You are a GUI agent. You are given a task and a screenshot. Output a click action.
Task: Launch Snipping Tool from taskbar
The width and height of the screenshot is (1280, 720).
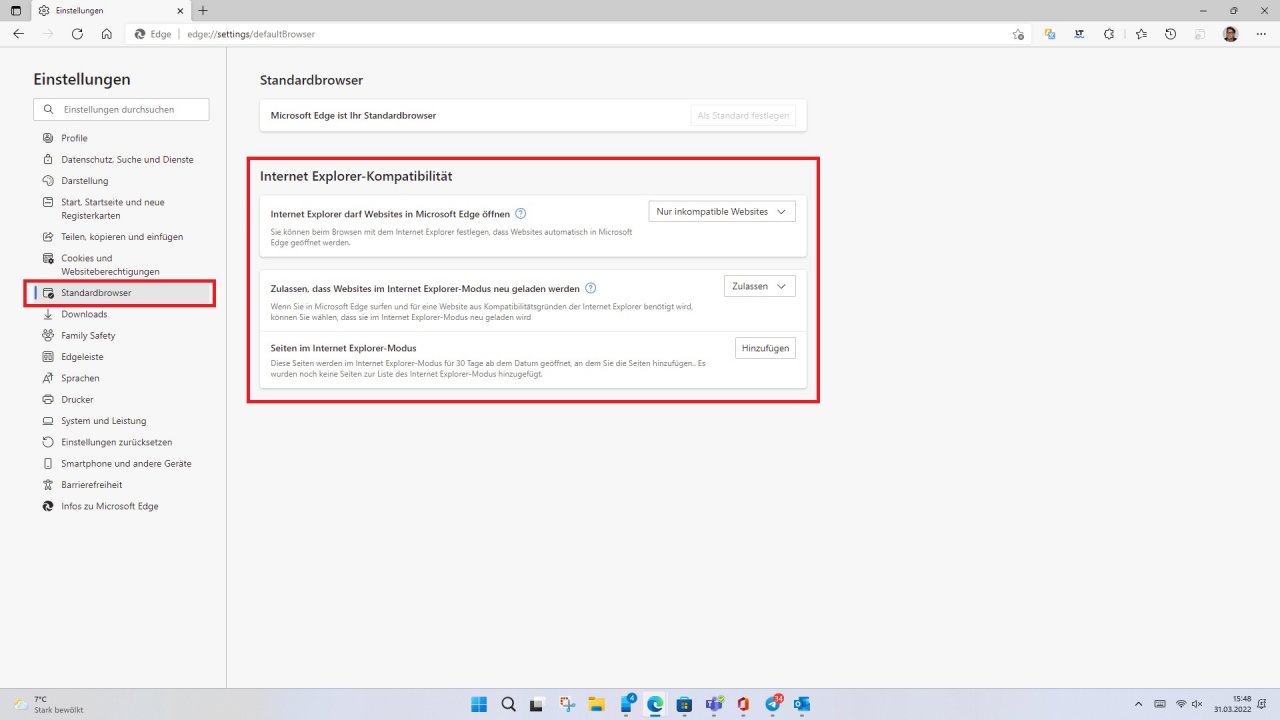pyautogui.click(x=567, y=704)
